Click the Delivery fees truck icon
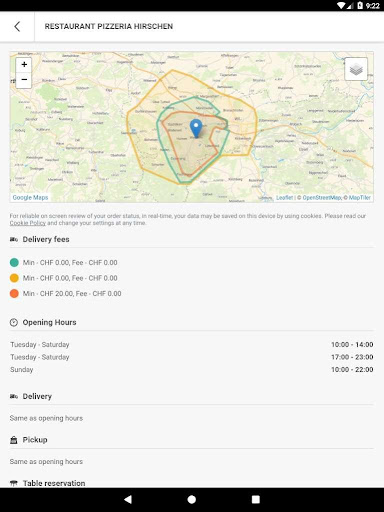 point(14,239)
